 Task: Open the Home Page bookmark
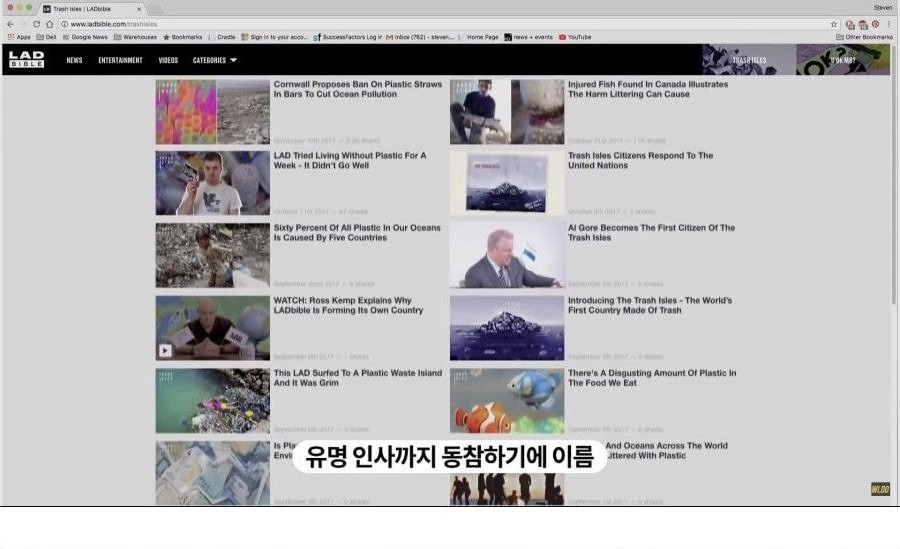click(x=482, y=37)
